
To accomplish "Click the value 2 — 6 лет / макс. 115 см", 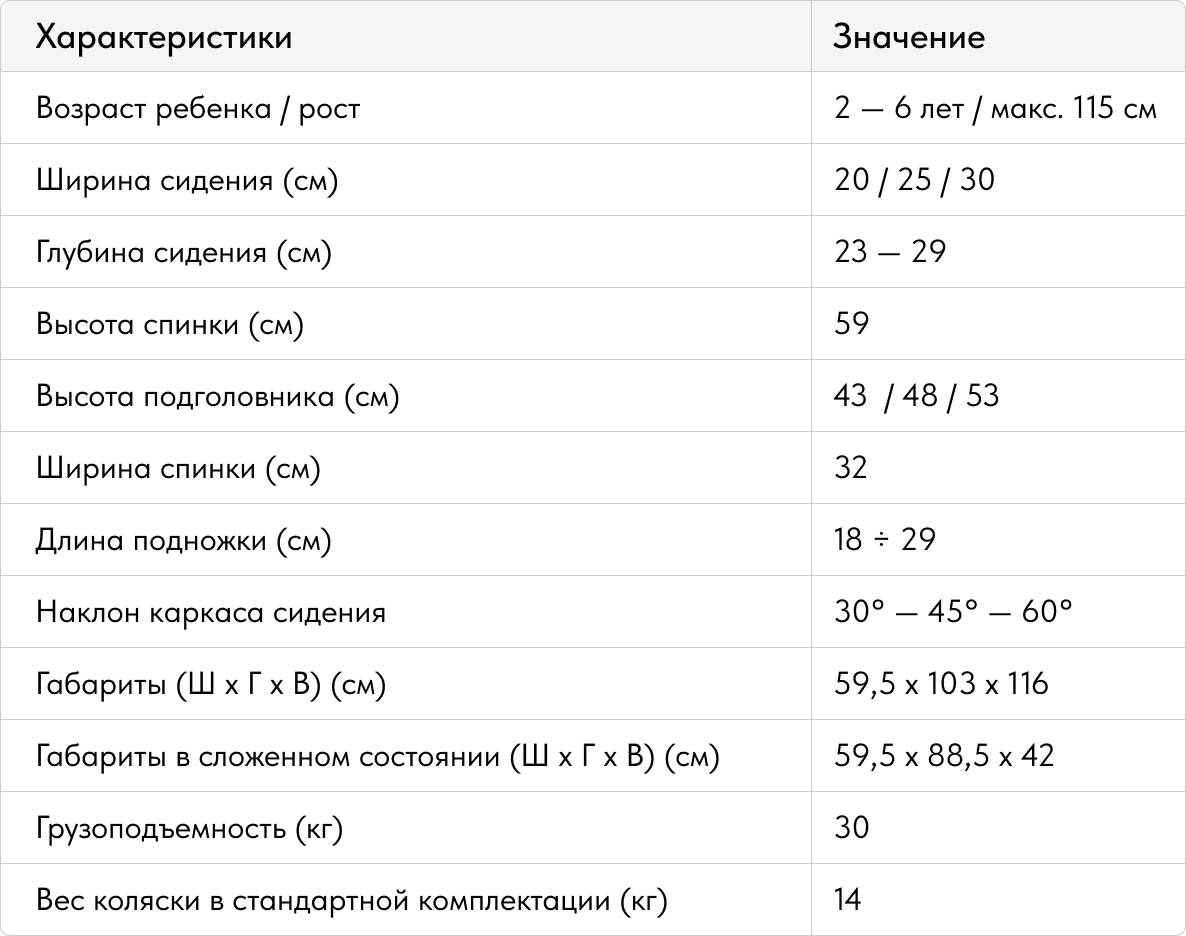I will coord(995,108).
